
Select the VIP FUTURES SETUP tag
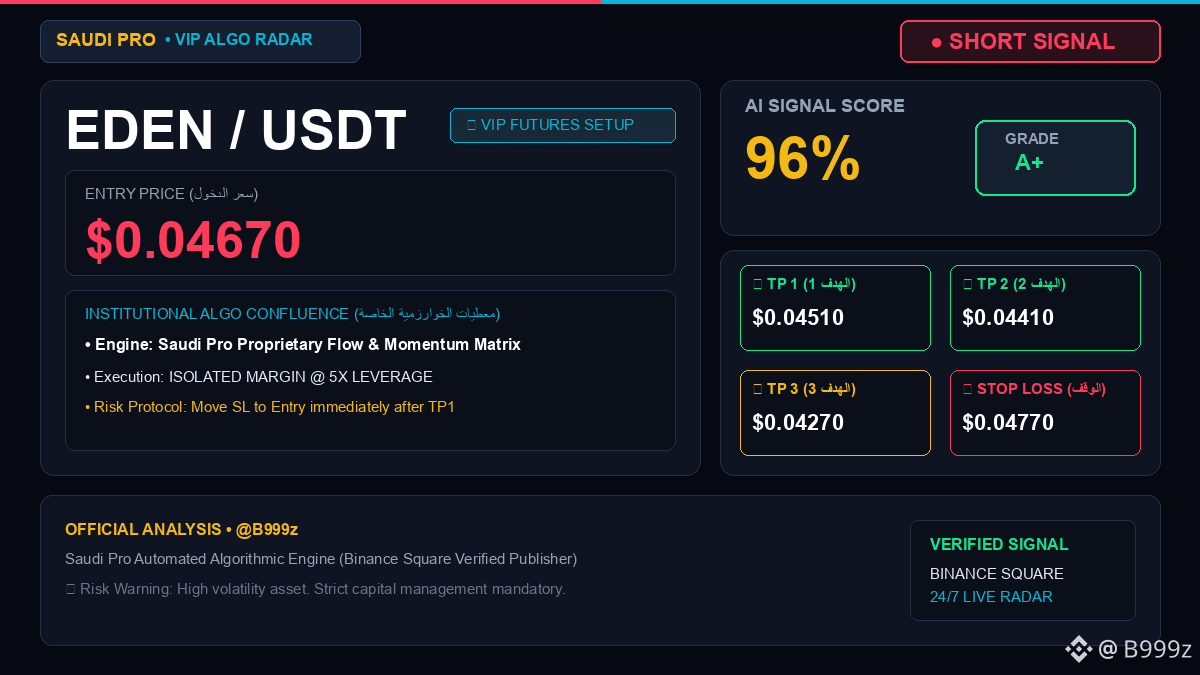[563, 125]
